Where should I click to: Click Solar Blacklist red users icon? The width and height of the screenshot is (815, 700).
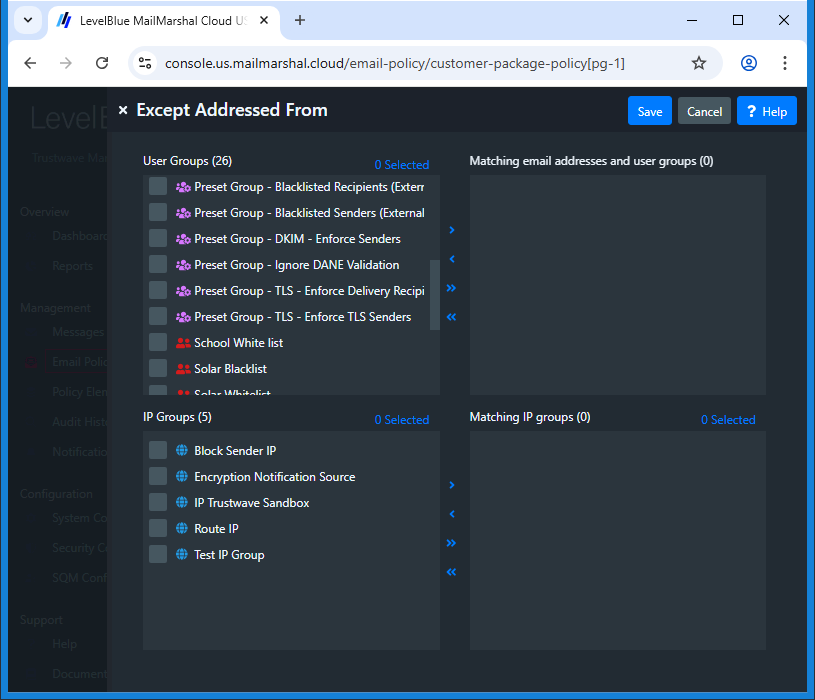pyautogui.click(x=183, y=369)
